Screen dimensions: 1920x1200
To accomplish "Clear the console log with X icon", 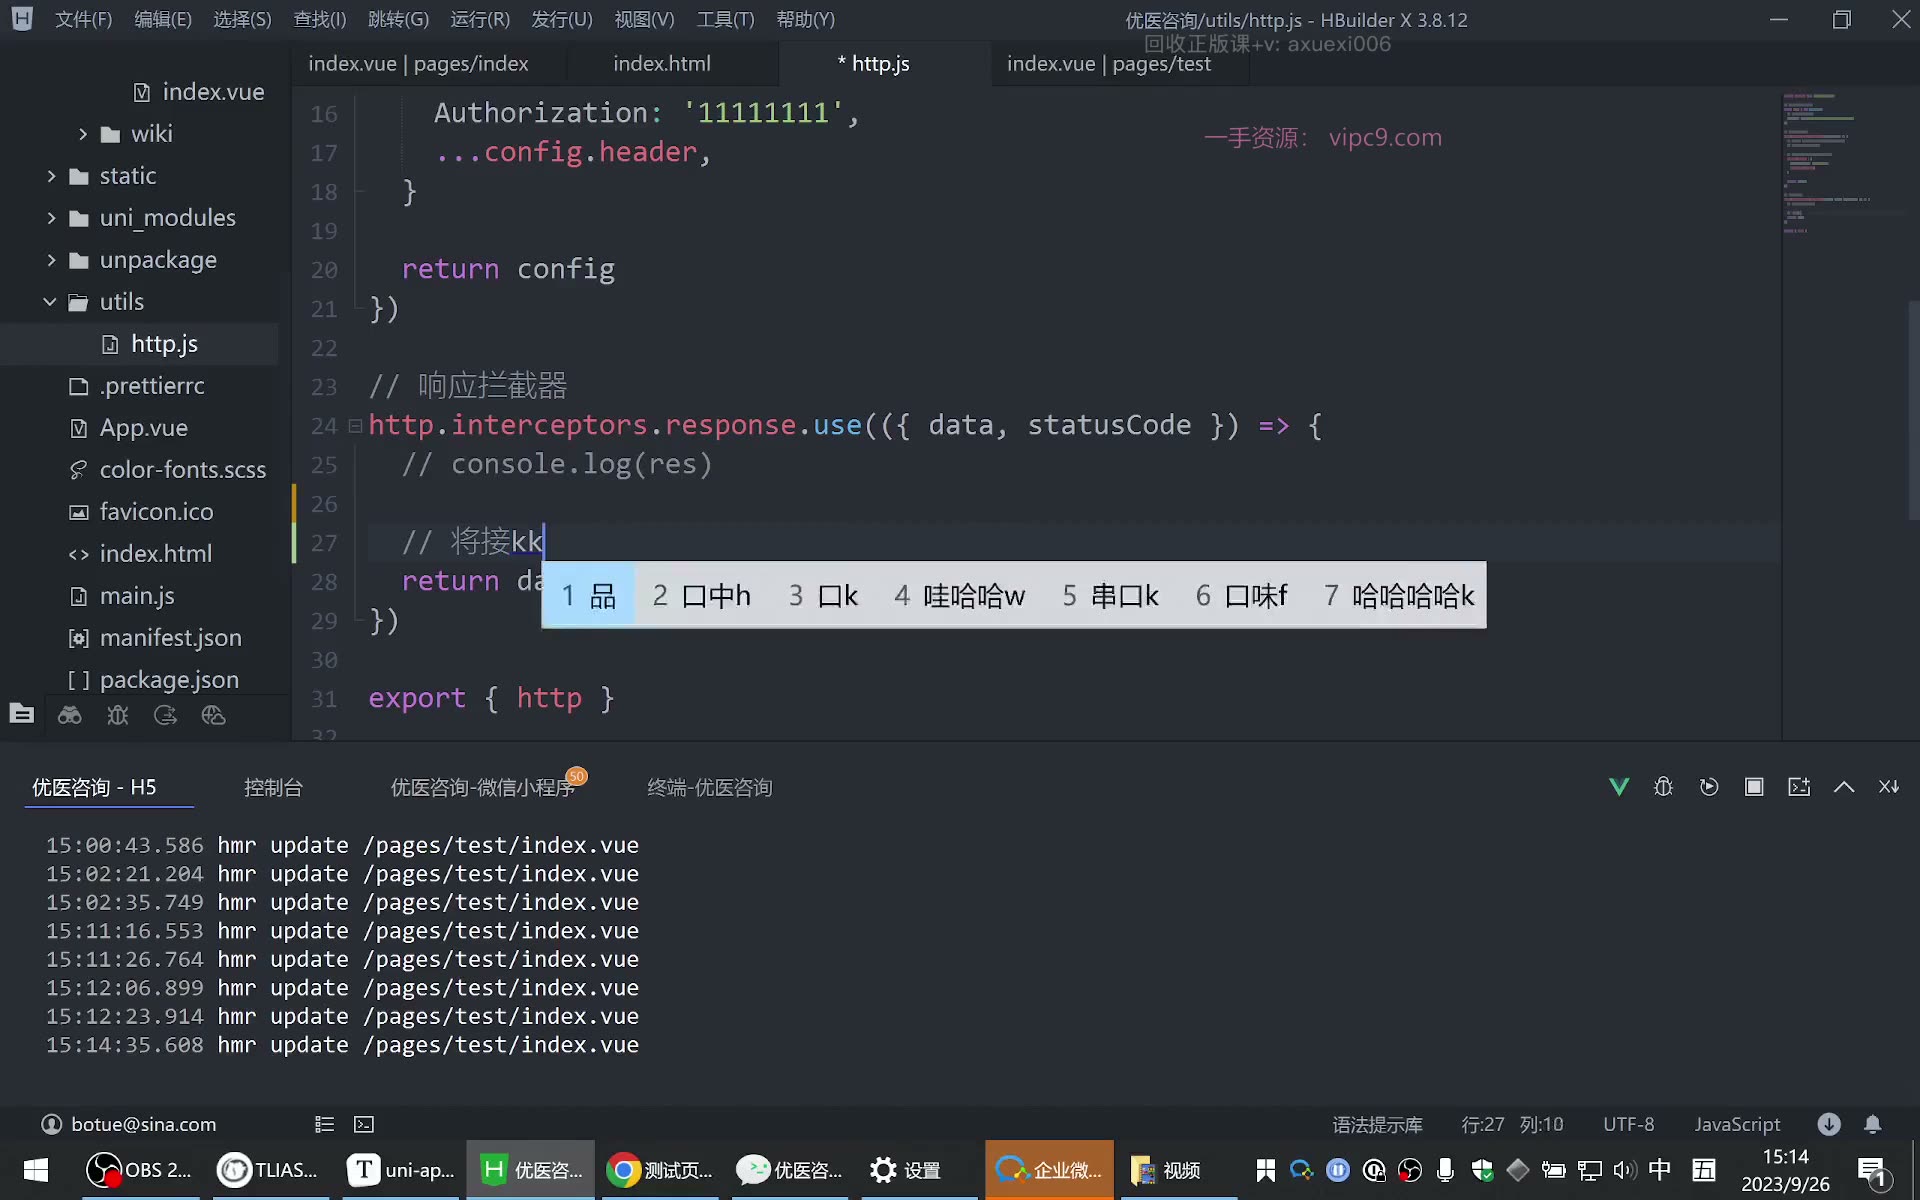I will click(x=1888, y=787).
